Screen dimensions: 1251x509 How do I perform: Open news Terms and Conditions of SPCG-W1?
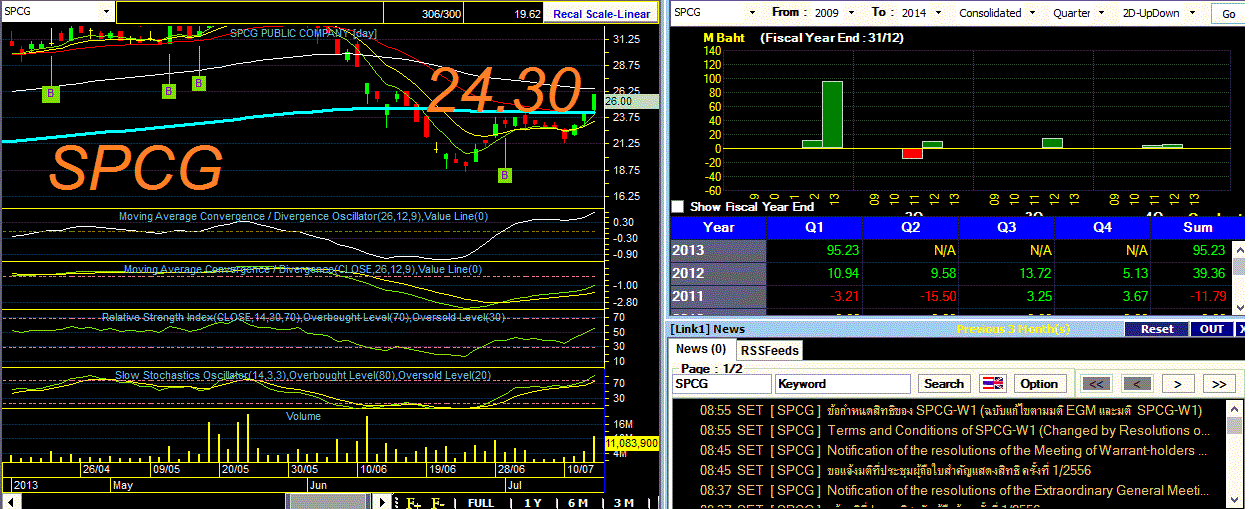tap(1018, 430)
